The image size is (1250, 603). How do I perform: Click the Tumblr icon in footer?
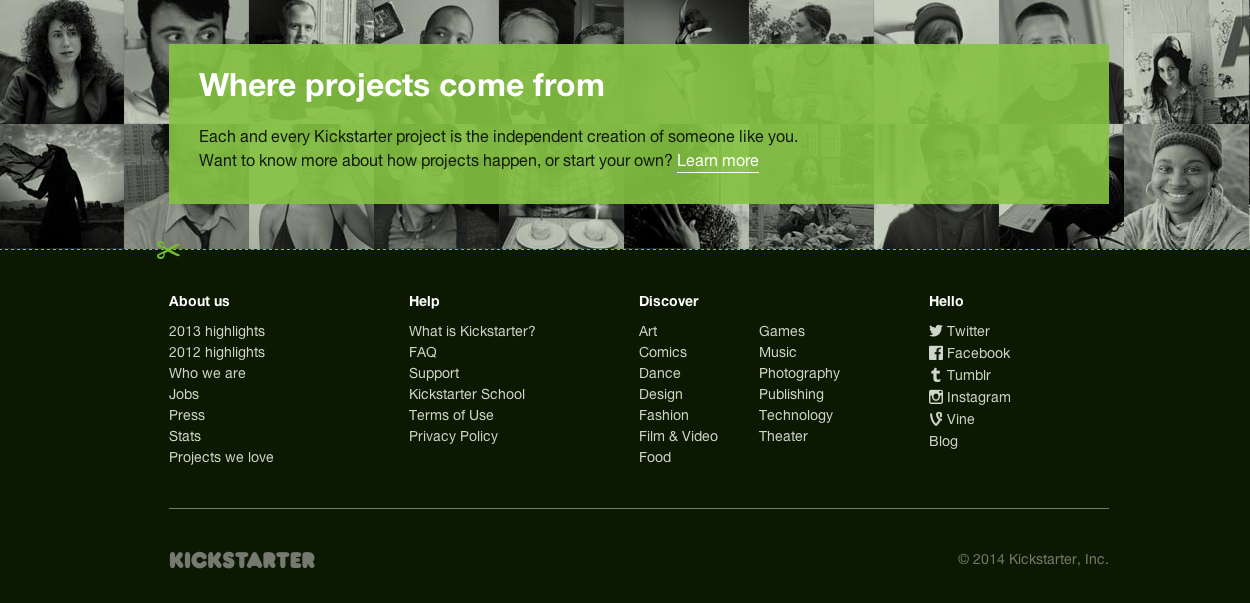pyautogui.click(x=936, y=375)
